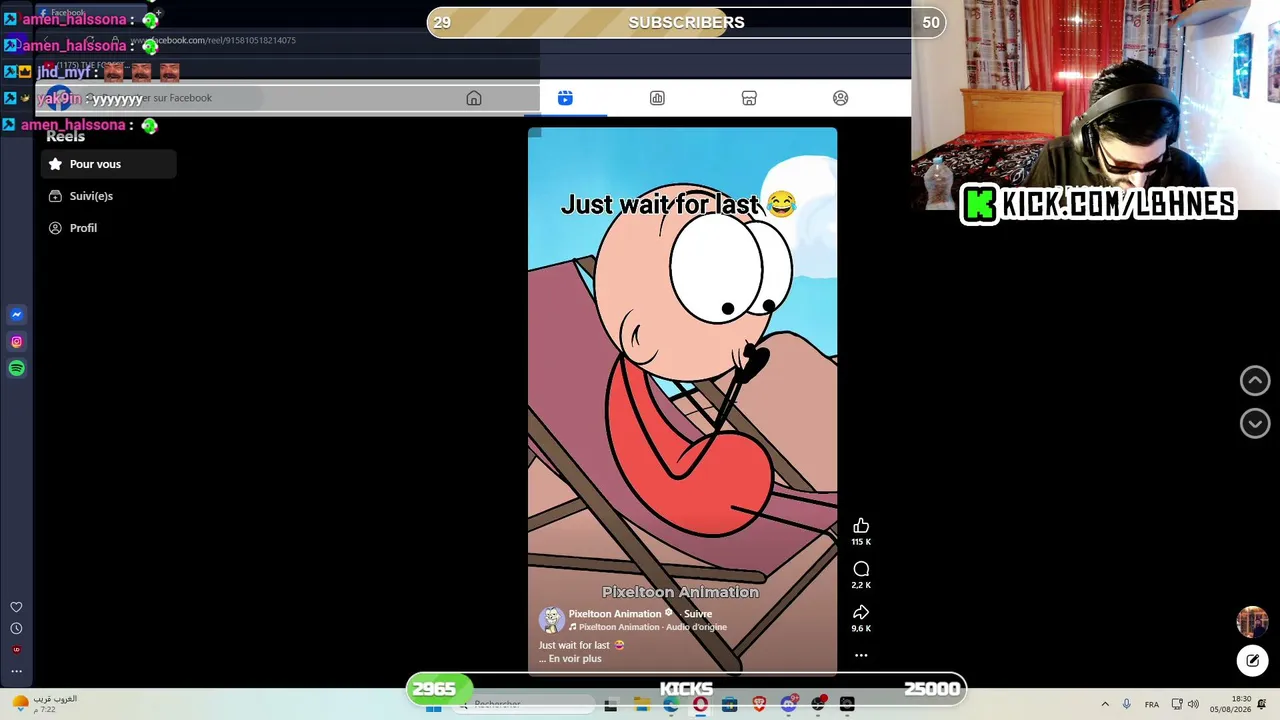Viewport: 1280px width, 720px height.
Task: Open uBlock Origin sidebar extension
Action: (16, 650)
